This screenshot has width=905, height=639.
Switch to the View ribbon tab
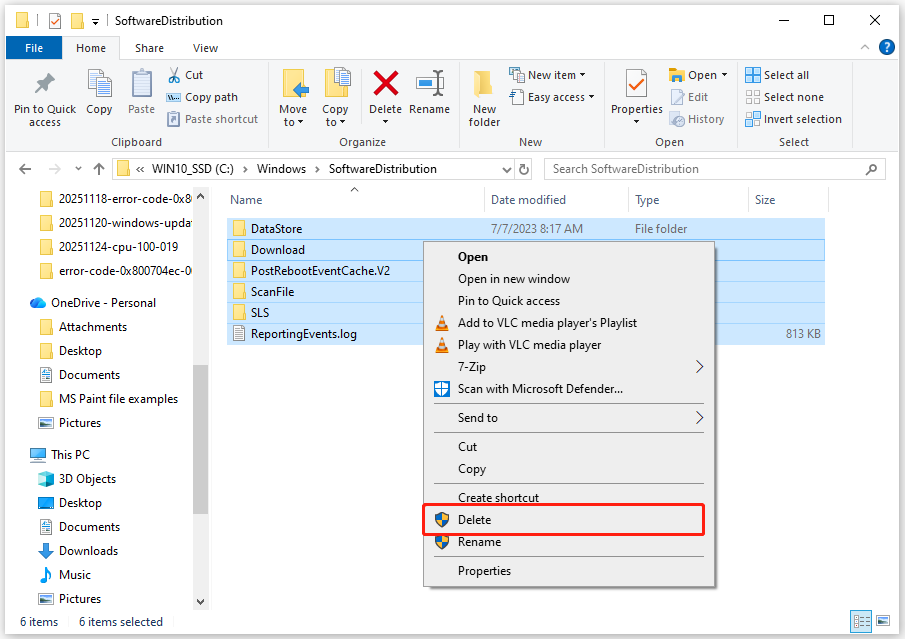click(x=205, y=47)
